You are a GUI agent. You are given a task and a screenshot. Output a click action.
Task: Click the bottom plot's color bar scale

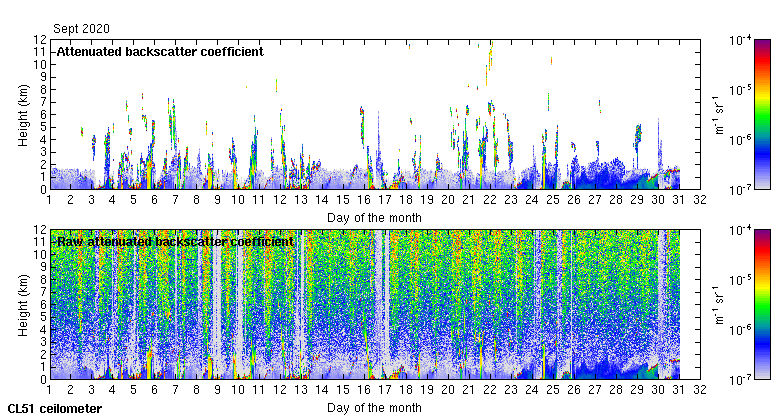pos(762,304)
